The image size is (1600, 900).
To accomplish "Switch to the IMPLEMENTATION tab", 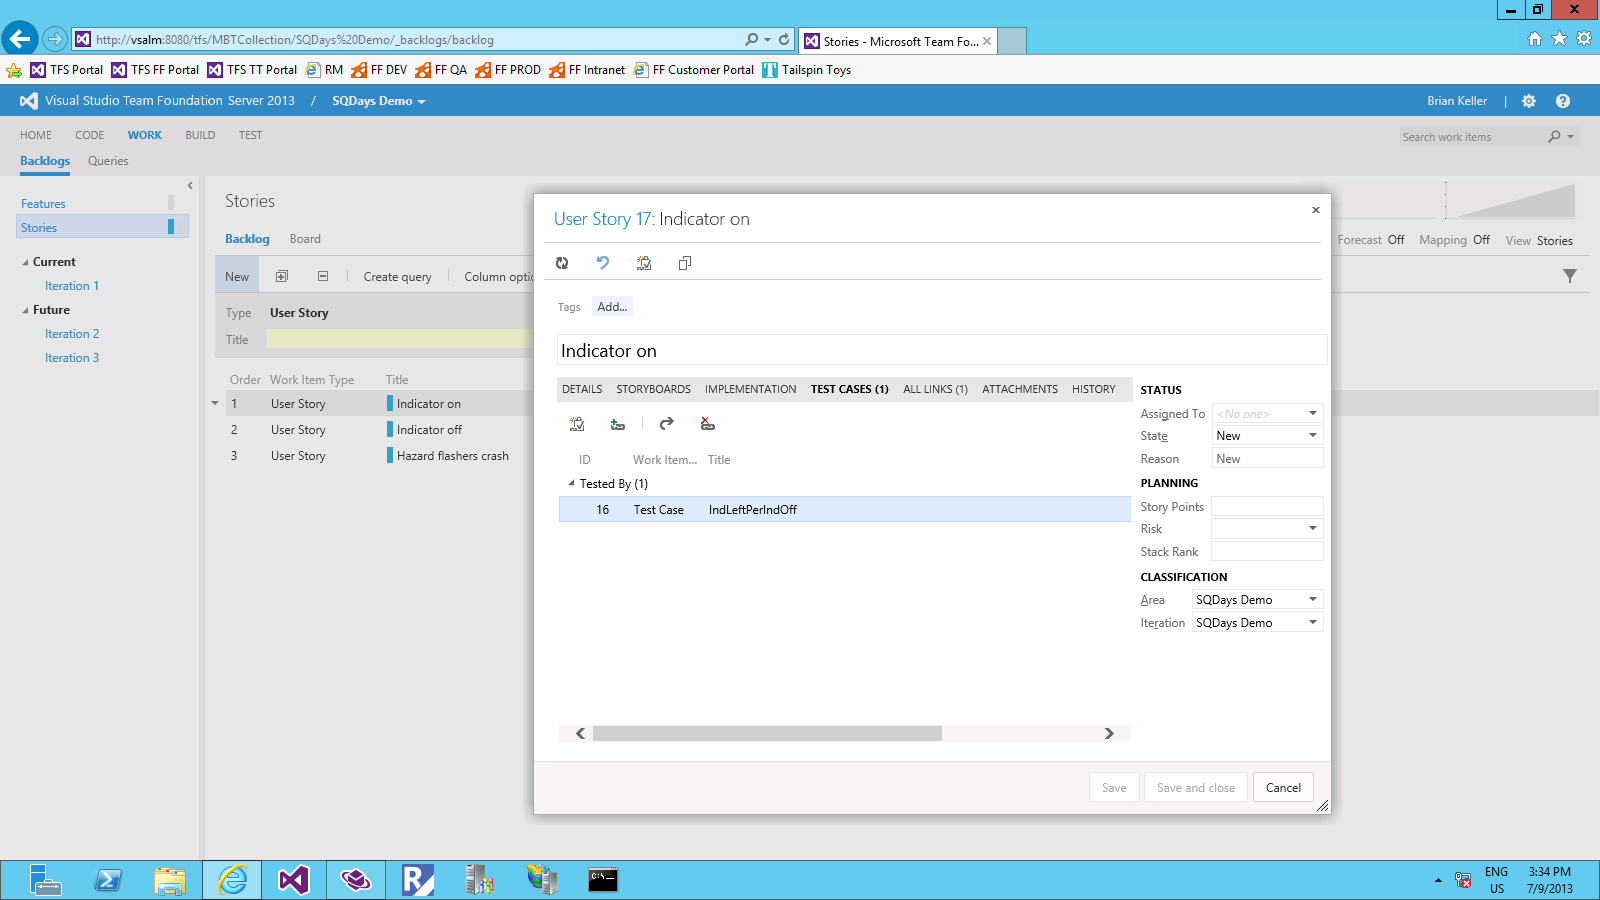I will point(750,389).
